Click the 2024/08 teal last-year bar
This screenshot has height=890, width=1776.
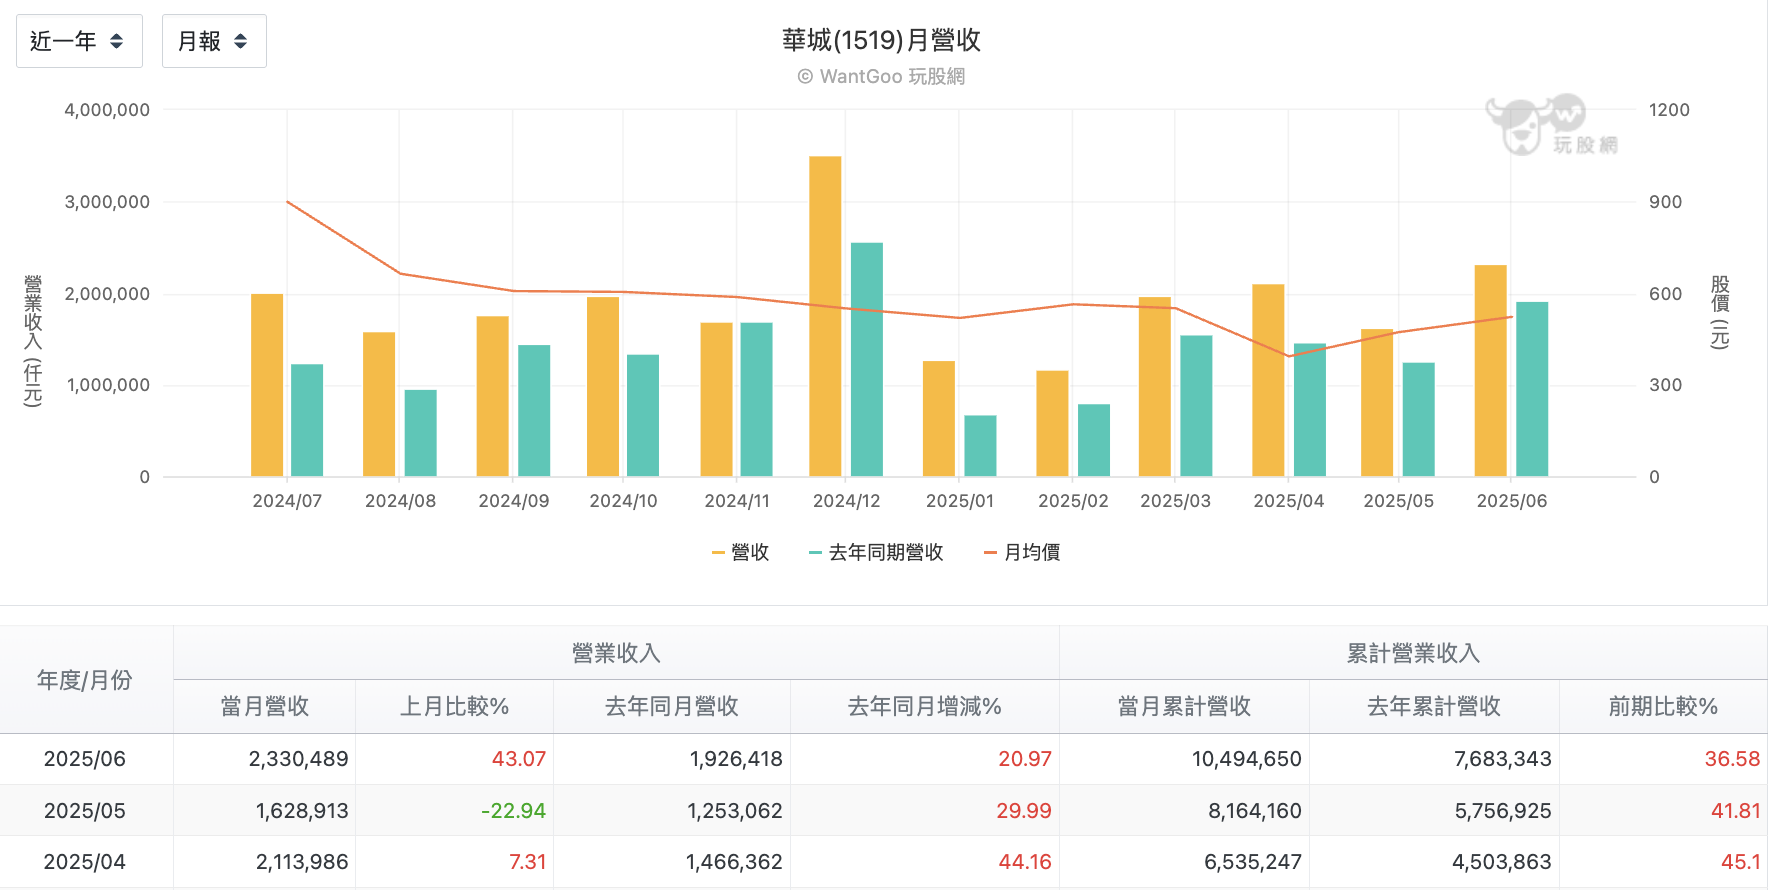coord(420,433)
